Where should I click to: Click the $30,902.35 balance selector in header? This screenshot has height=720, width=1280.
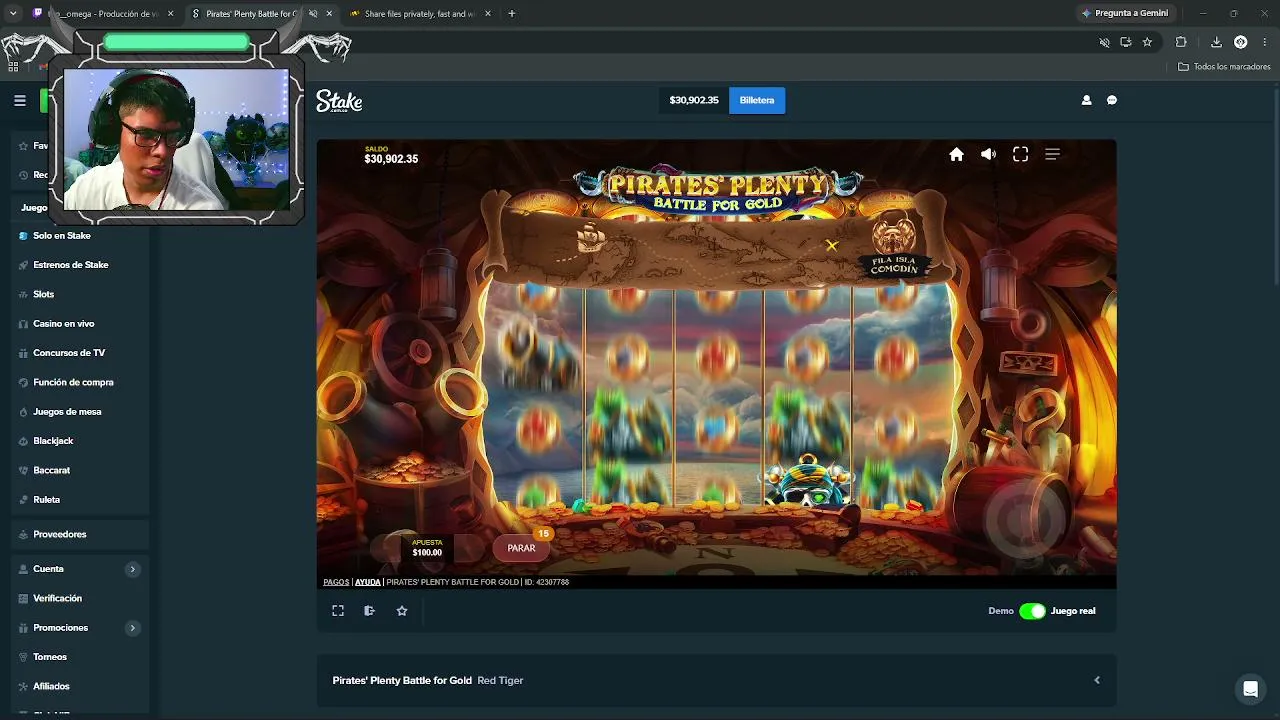coord(694,100)
